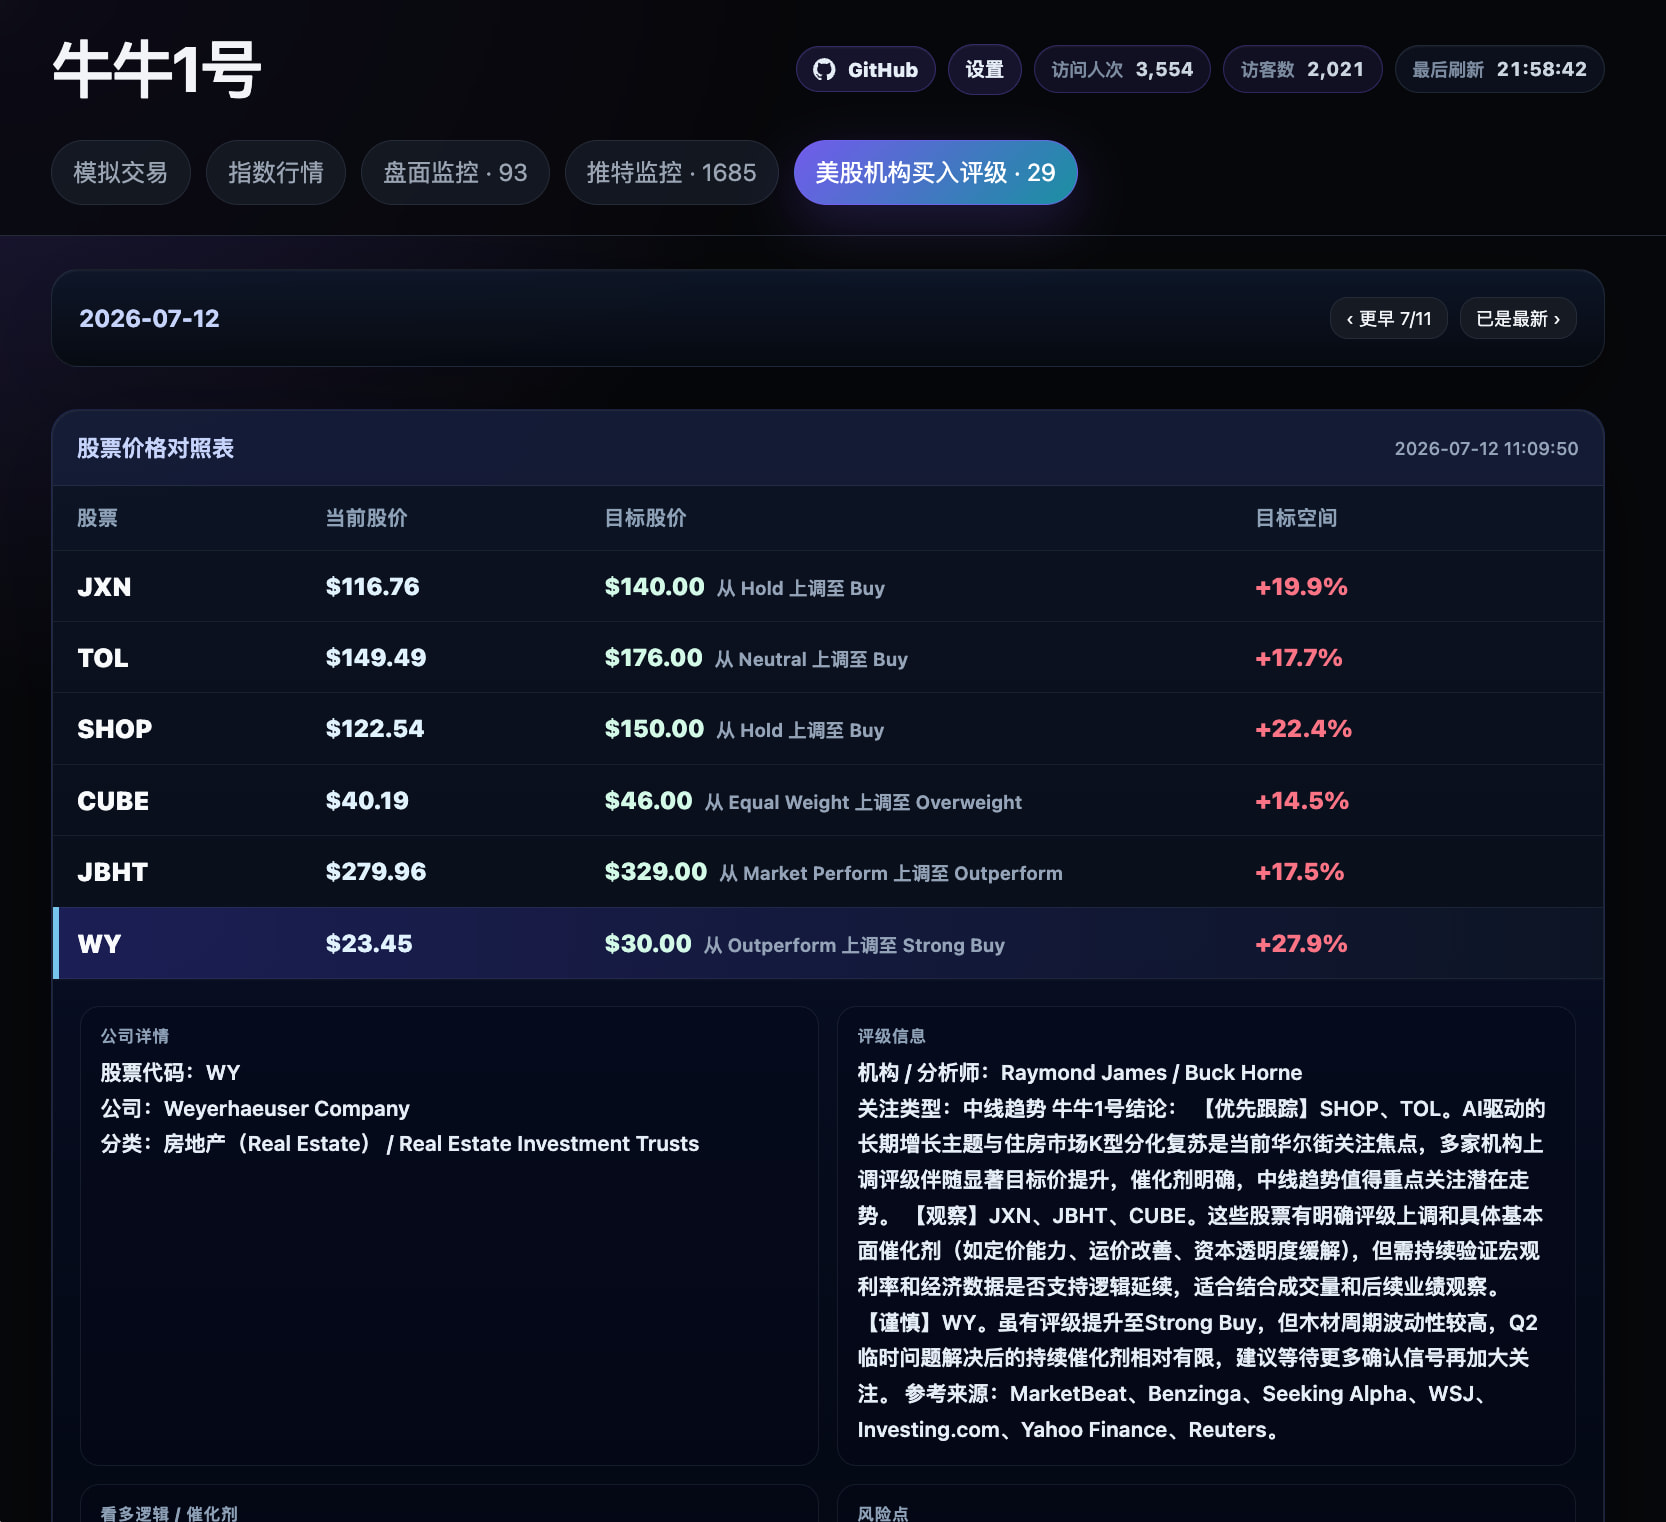Click TOL current price $149.49

tap(375, 658)
